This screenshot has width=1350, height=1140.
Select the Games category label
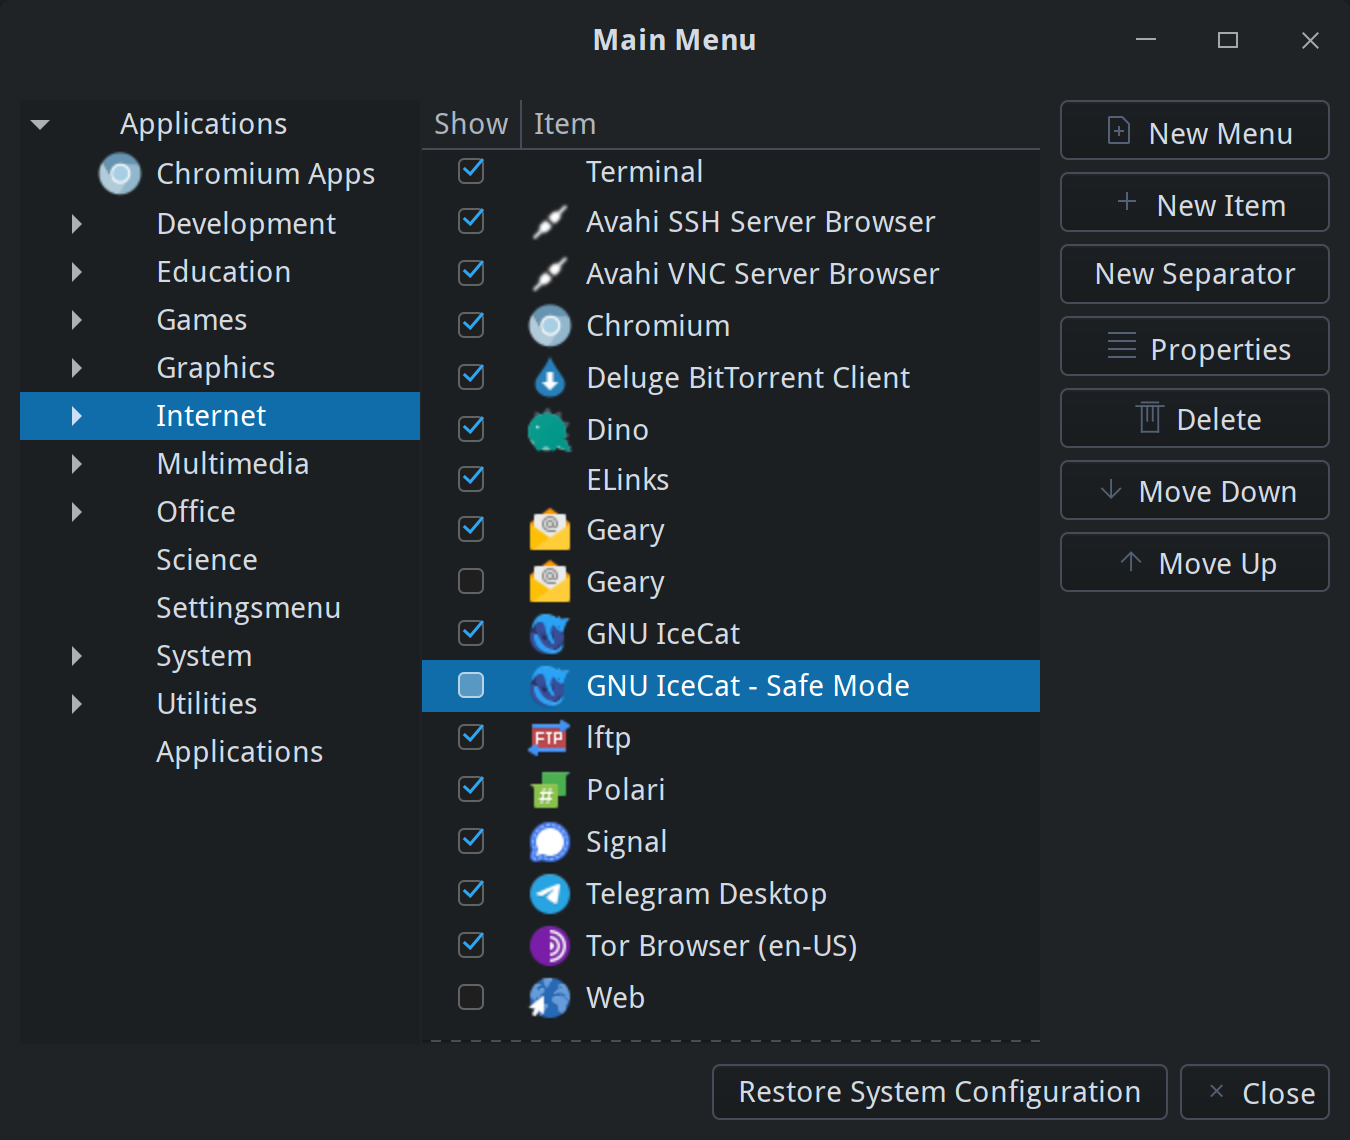click(202, 320)
